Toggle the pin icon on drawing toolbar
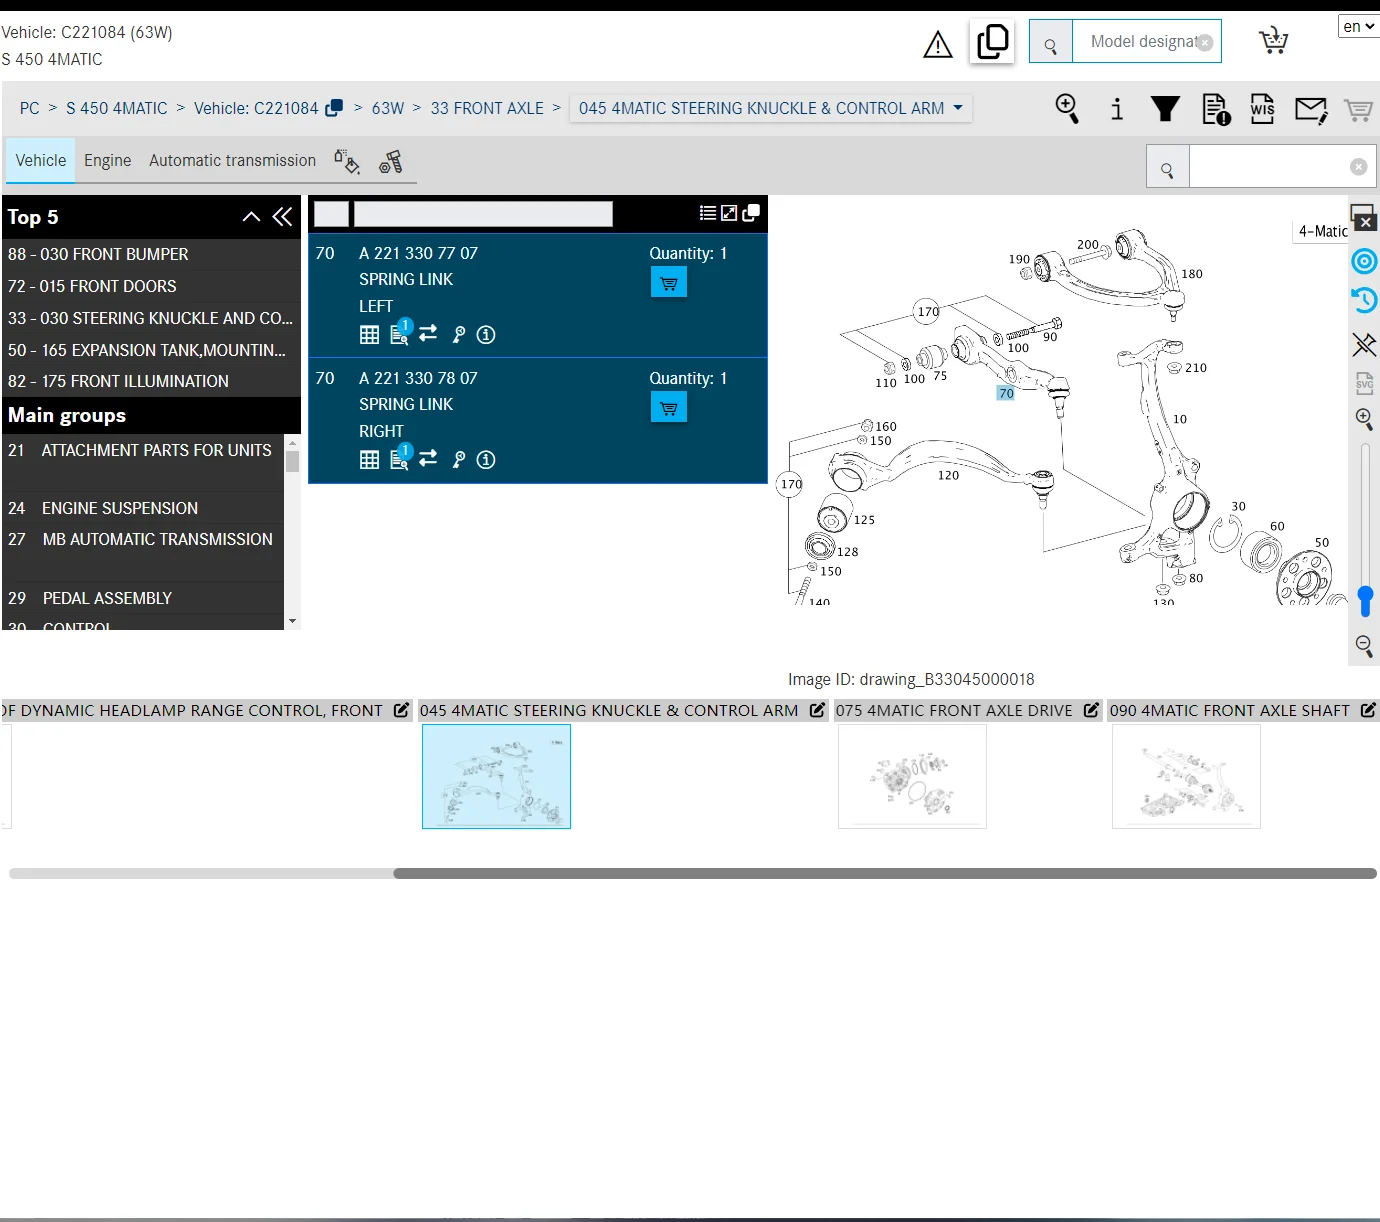1380x1222 pixels. coord(1364,345)
